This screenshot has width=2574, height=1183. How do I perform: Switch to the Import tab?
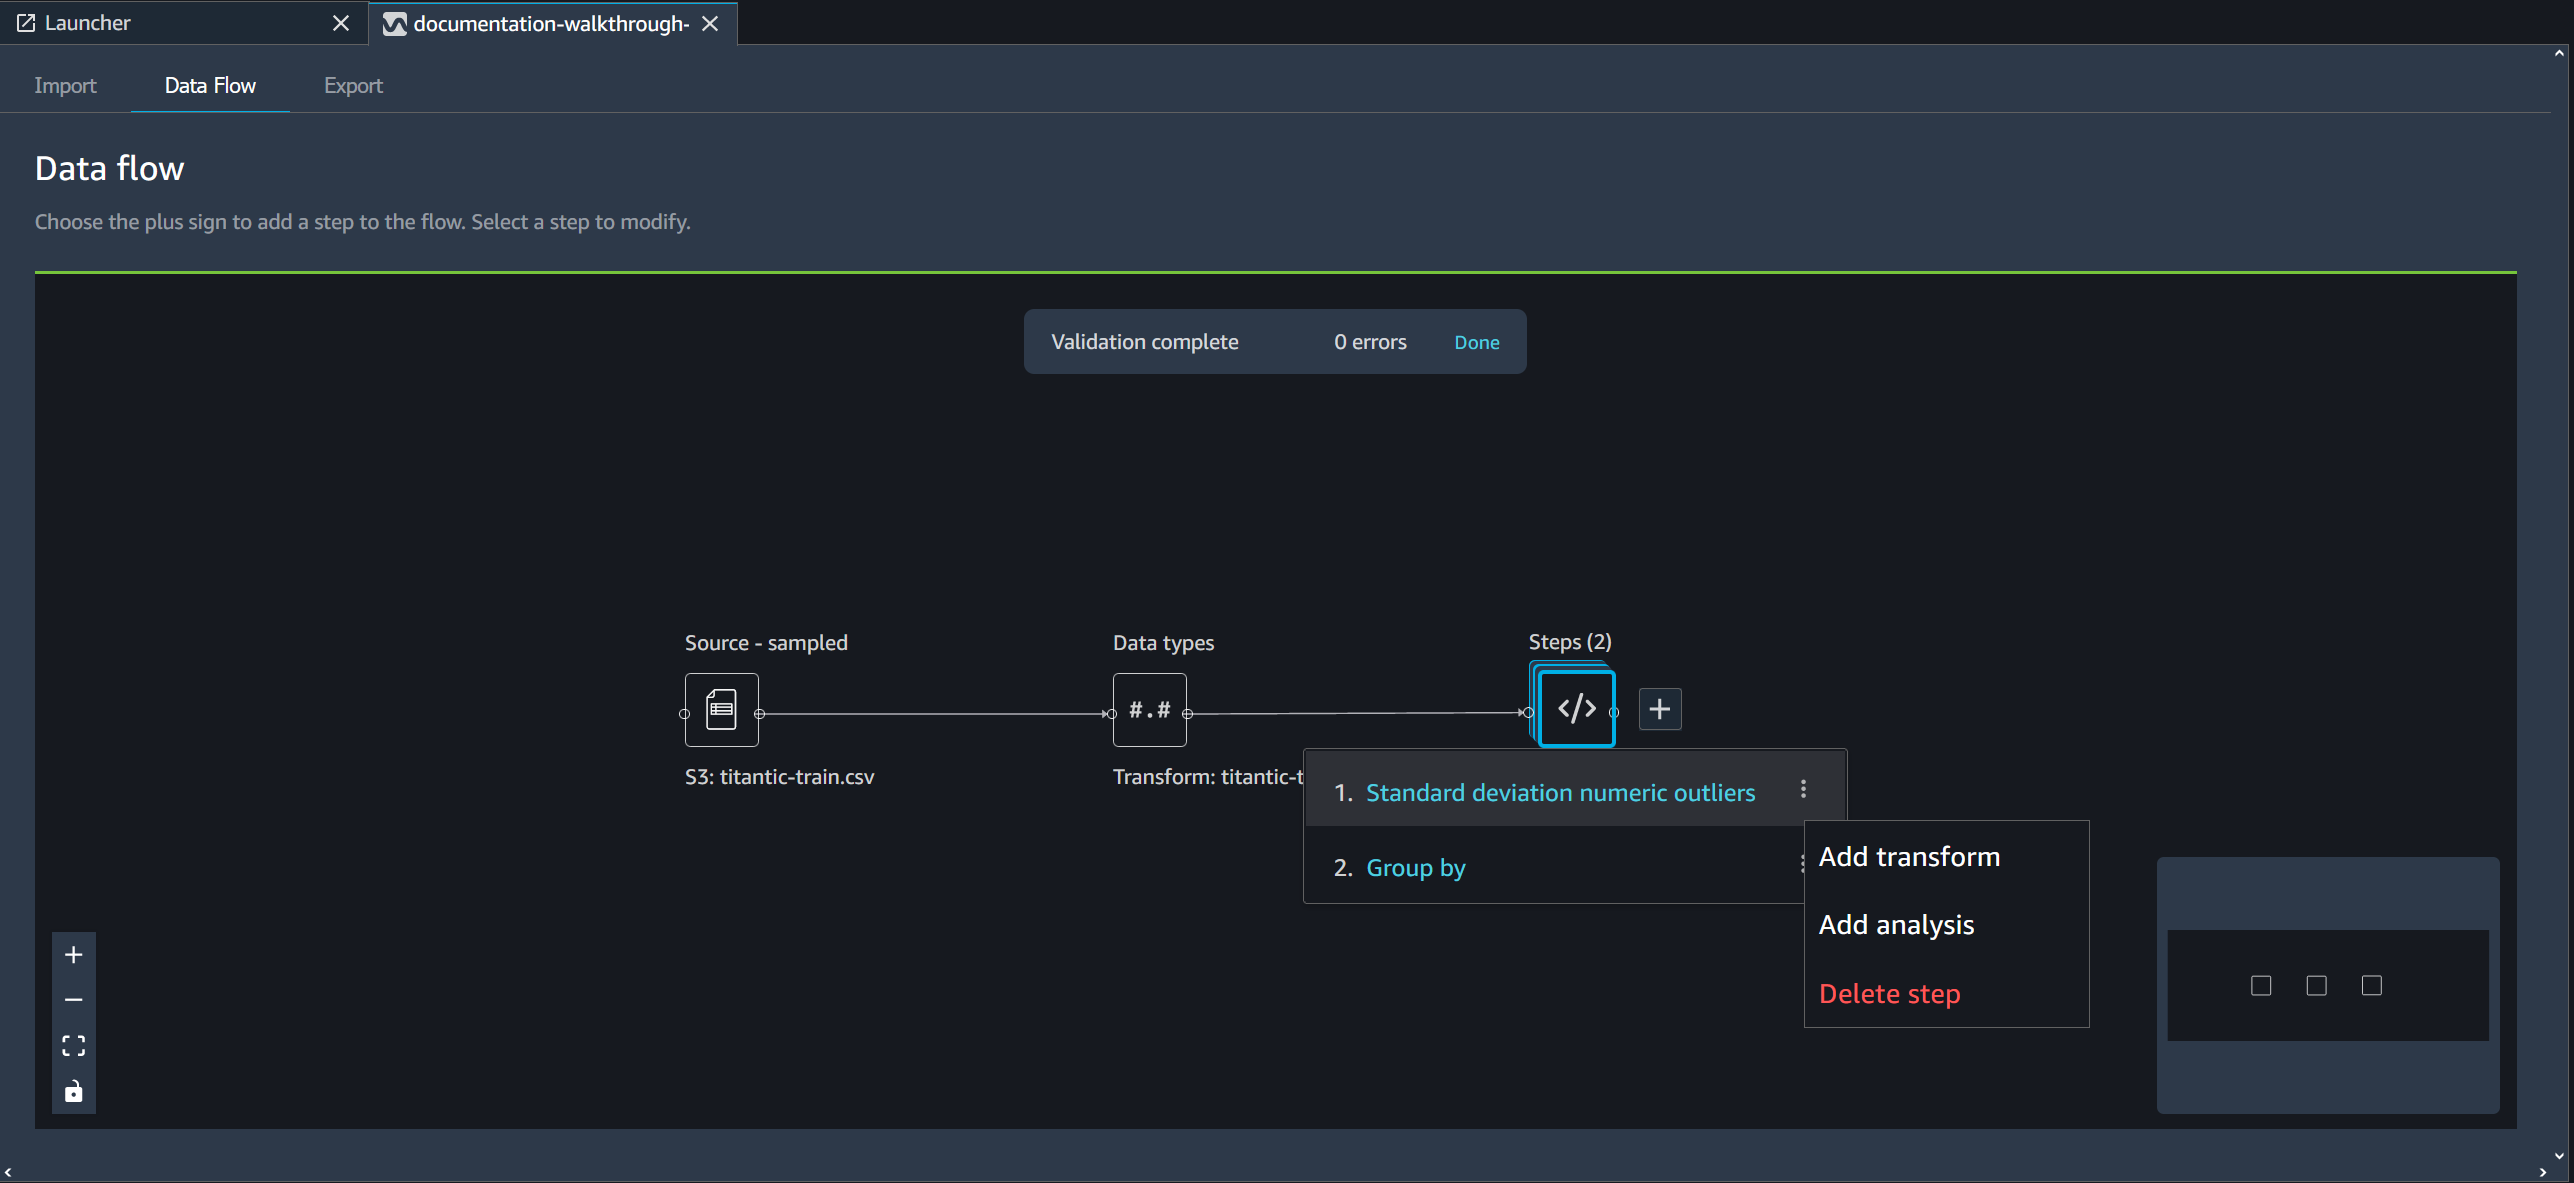tap(66, 85)
